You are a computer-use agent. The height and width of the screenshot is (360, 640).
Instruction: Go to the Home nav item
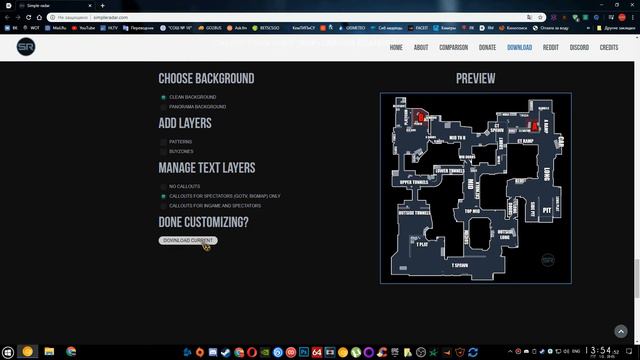point(396,47)
